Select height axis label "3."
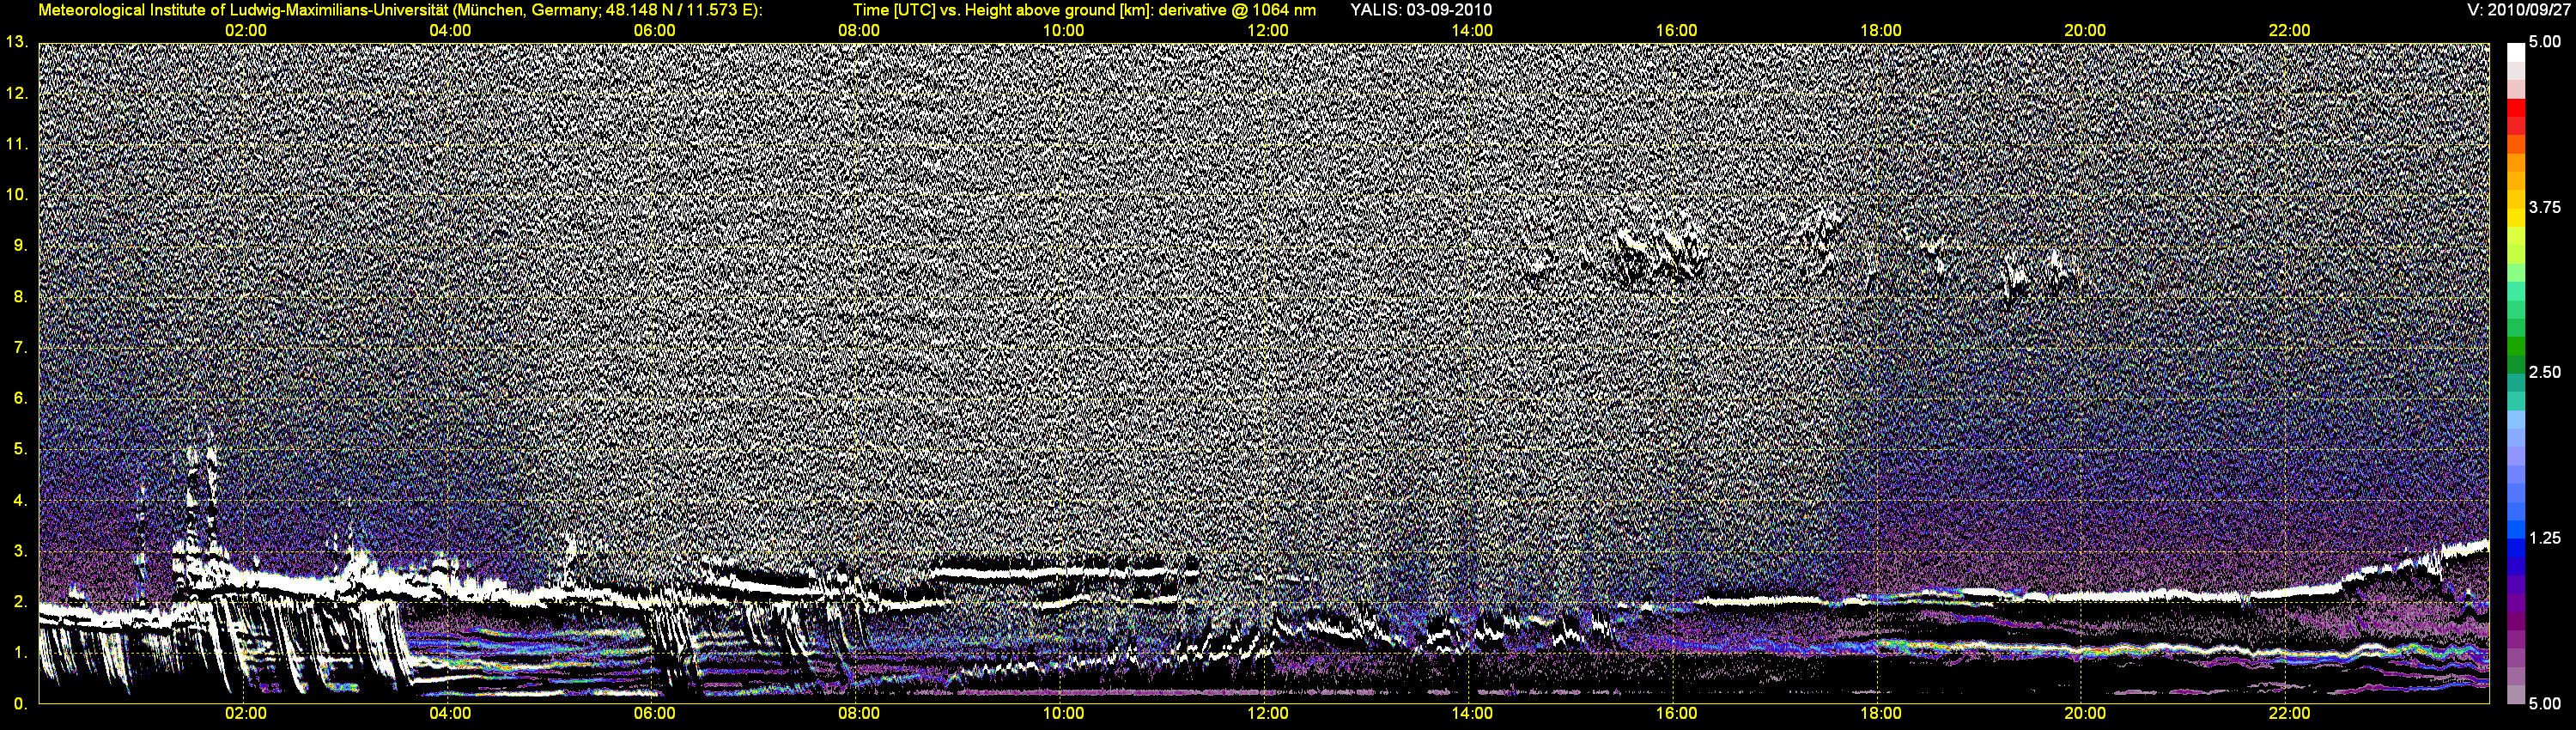2576x730 pixels. tap(21, 551)
